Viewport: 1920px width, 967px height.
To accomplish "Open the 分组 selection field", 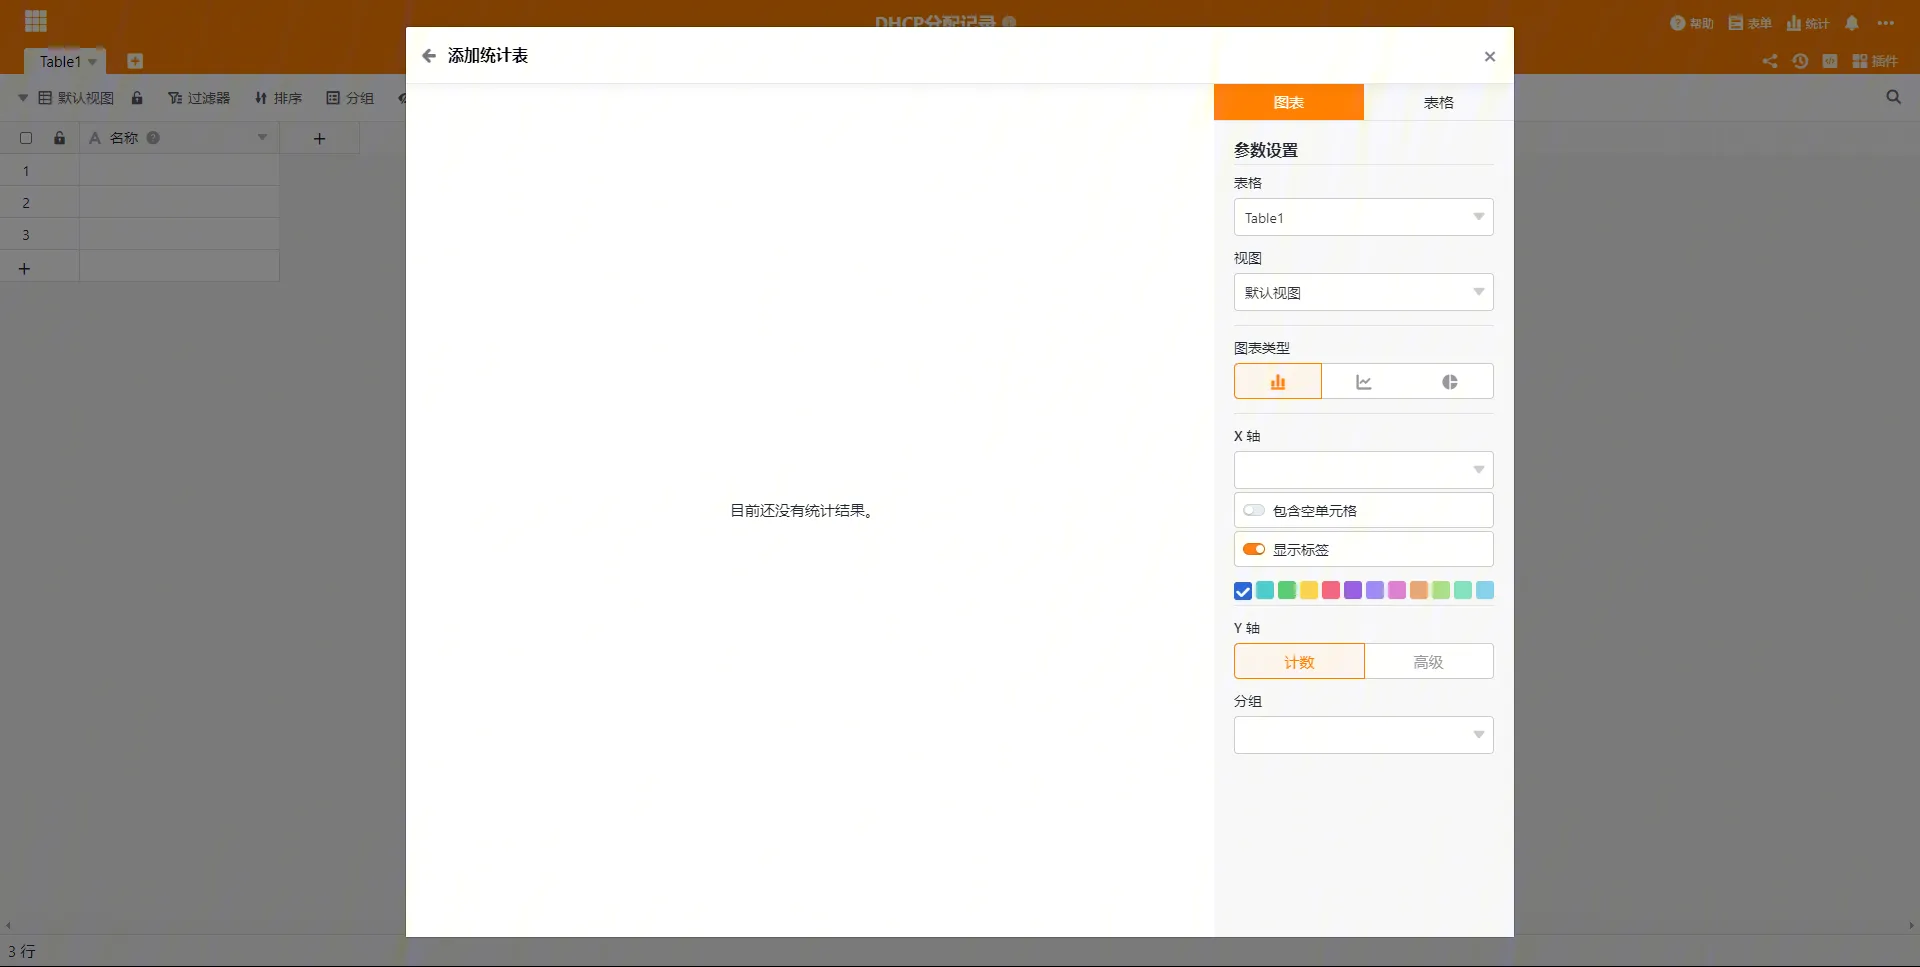I will coord(1363,735).
